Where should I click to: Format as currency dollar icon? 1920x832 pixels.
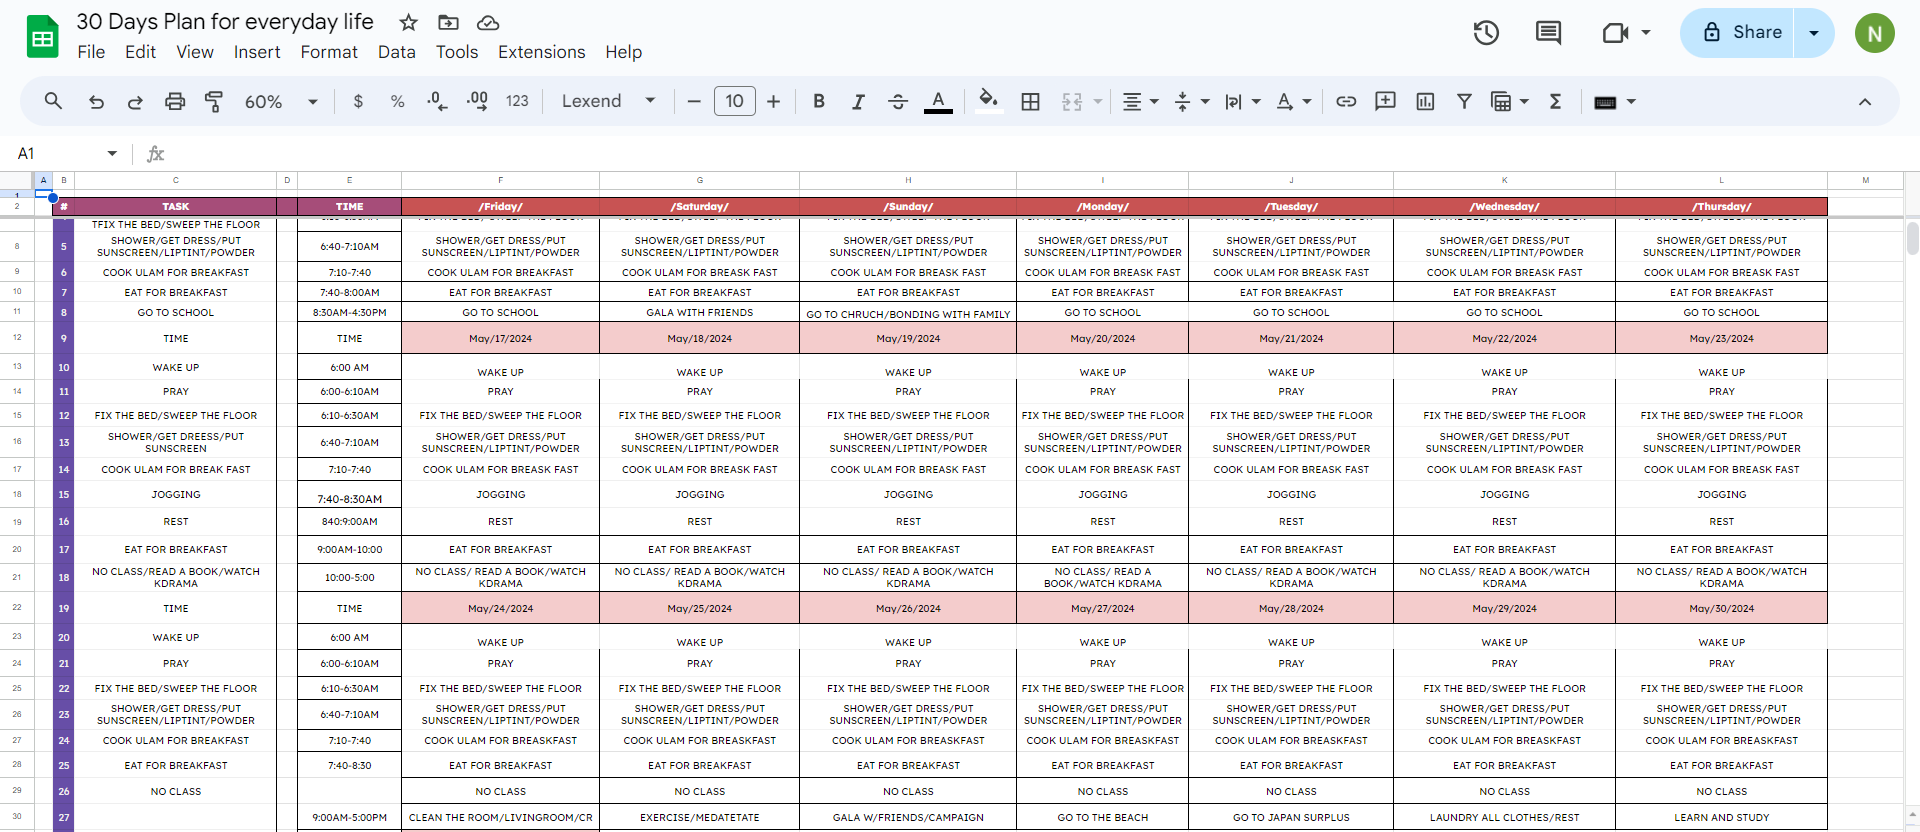point(358,101)
